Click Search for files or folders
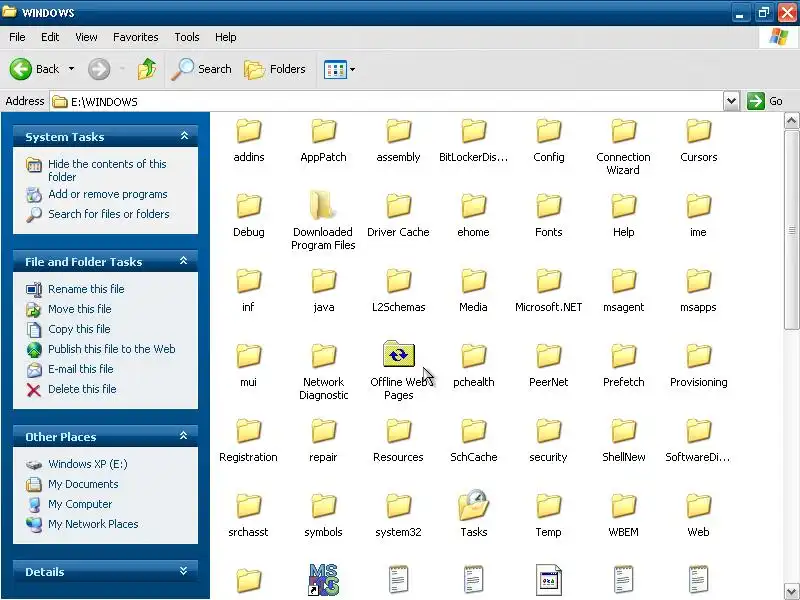The image size is (800, 600). point(109,214)
